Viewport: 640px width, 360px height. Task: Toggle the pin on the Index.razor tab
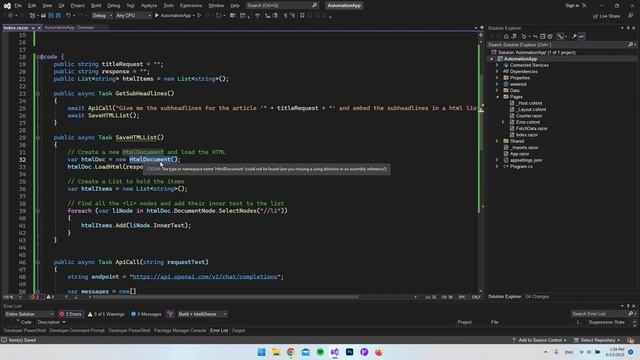pyautogui.click(x=33, y=28)
